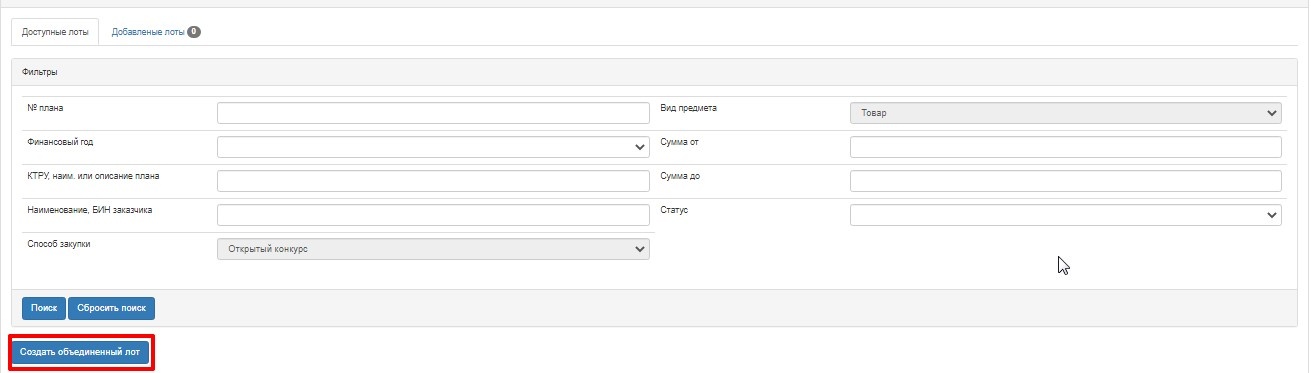Click the Сбросить поиск button
1311x373 pixels.
[x=112, y=308]
